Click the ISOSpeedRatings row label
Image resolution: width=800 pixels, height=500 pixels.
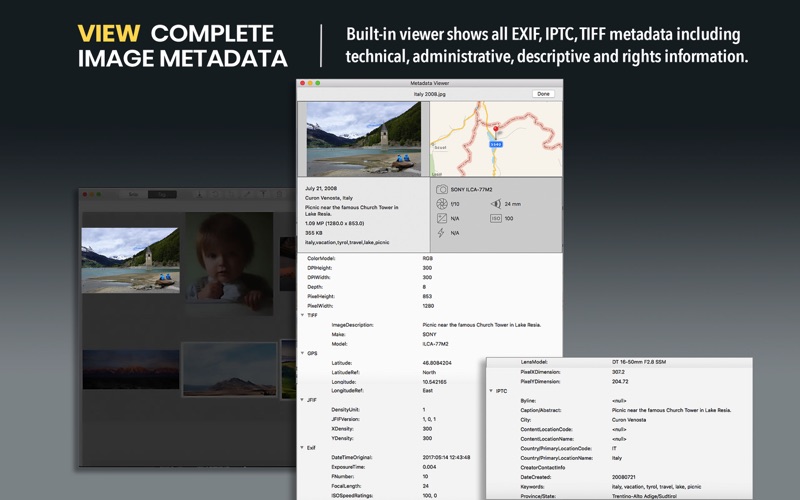[352, 495]
